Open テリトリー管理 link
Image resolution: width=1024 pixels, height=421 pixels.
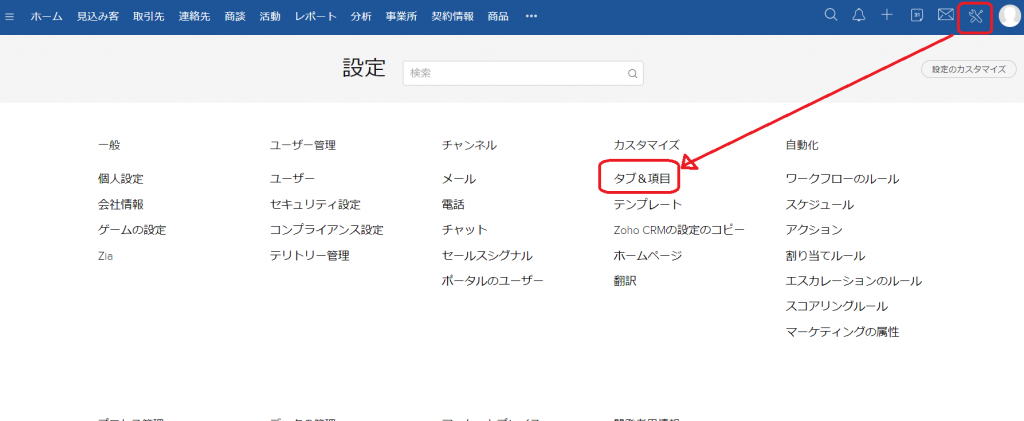(310, 256)
